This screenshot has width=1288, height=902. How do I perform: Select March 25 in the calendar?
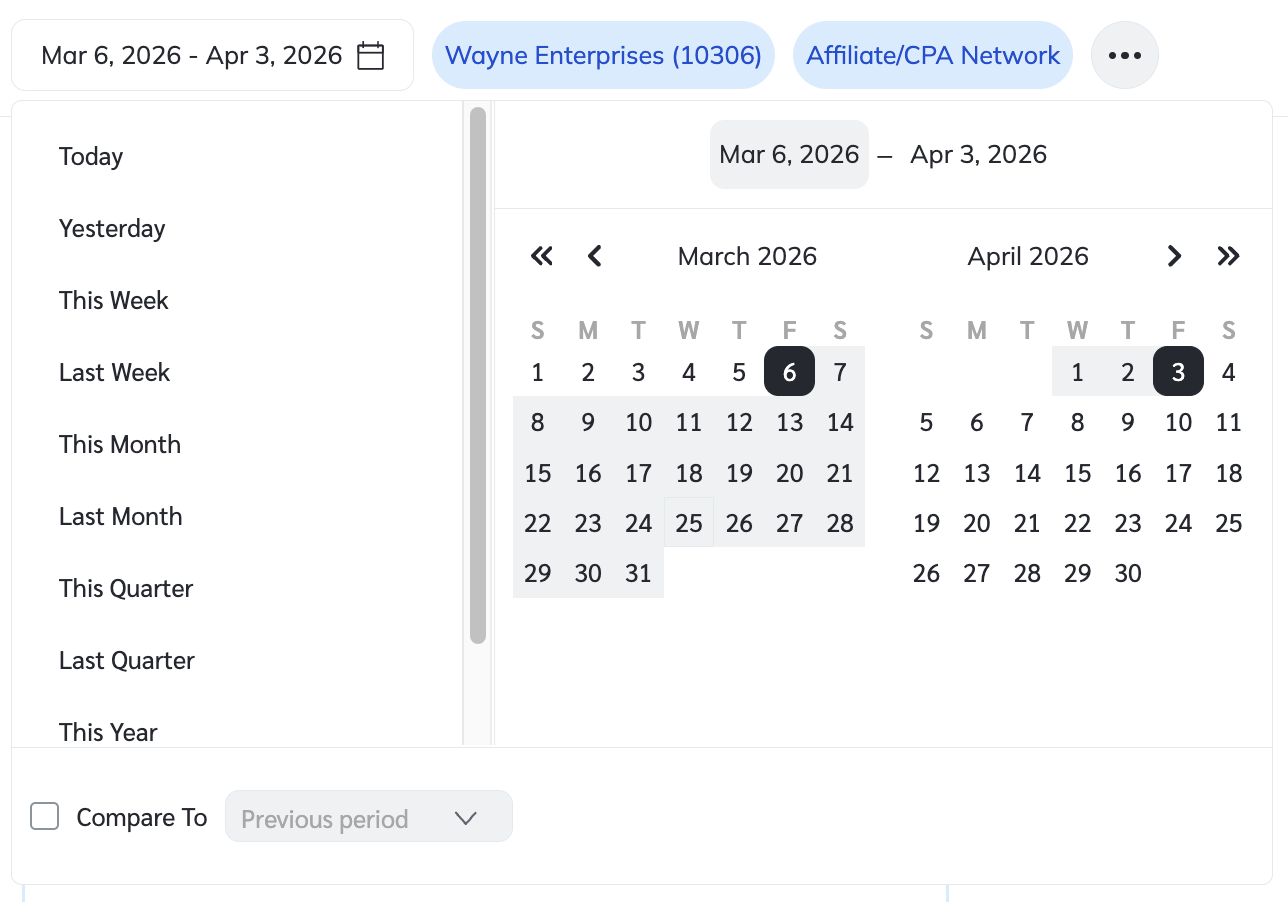(x=689, y=523)
